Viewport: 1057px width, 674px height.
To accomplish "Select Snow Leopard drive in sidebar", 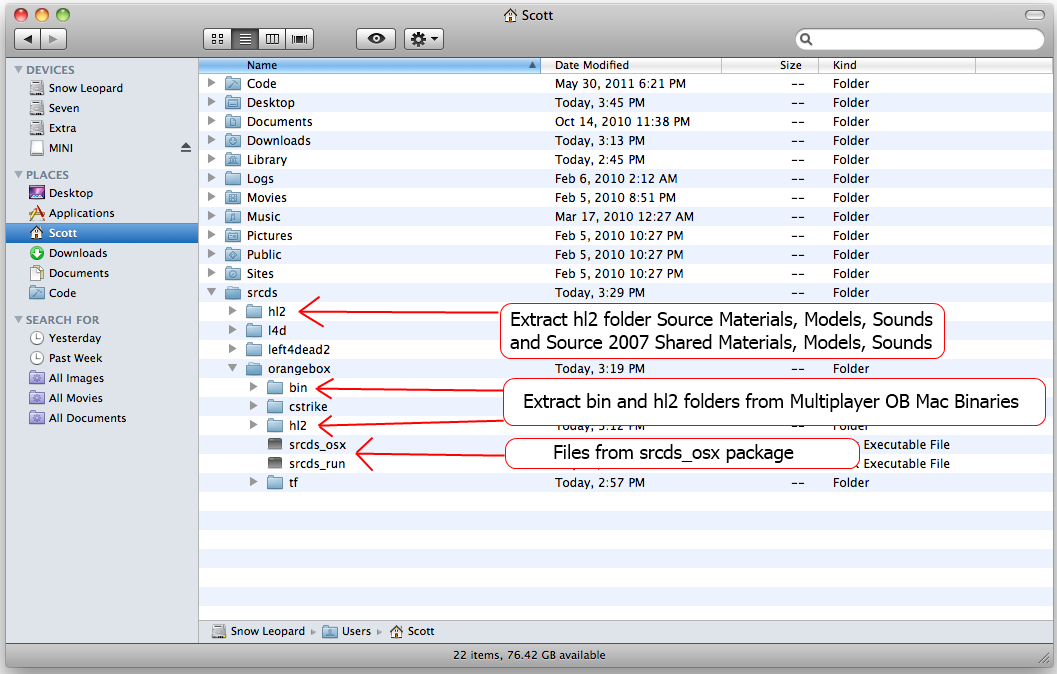I will coord(86,88).
